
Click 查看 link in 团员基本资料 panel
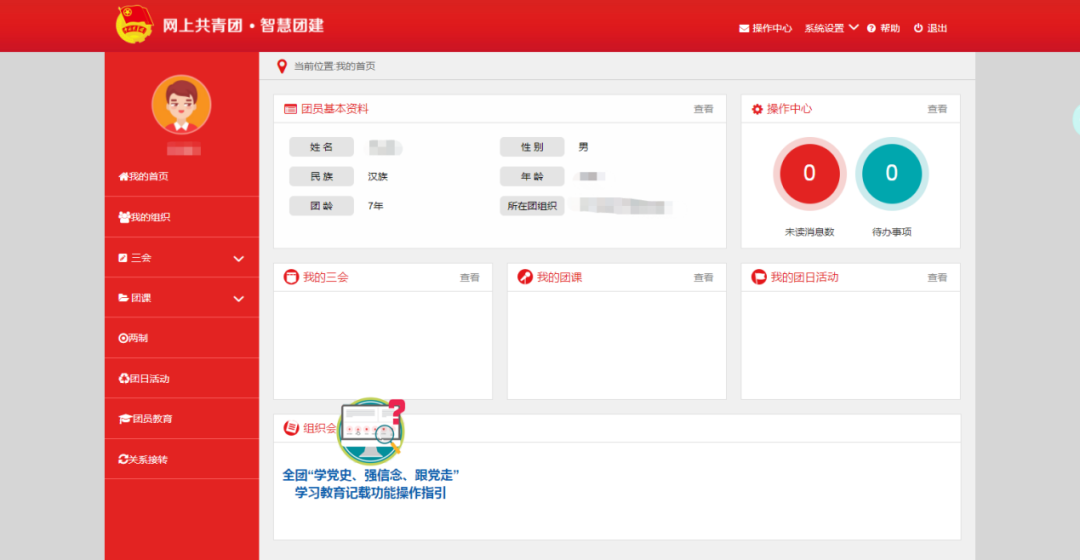tap(703, 109)
